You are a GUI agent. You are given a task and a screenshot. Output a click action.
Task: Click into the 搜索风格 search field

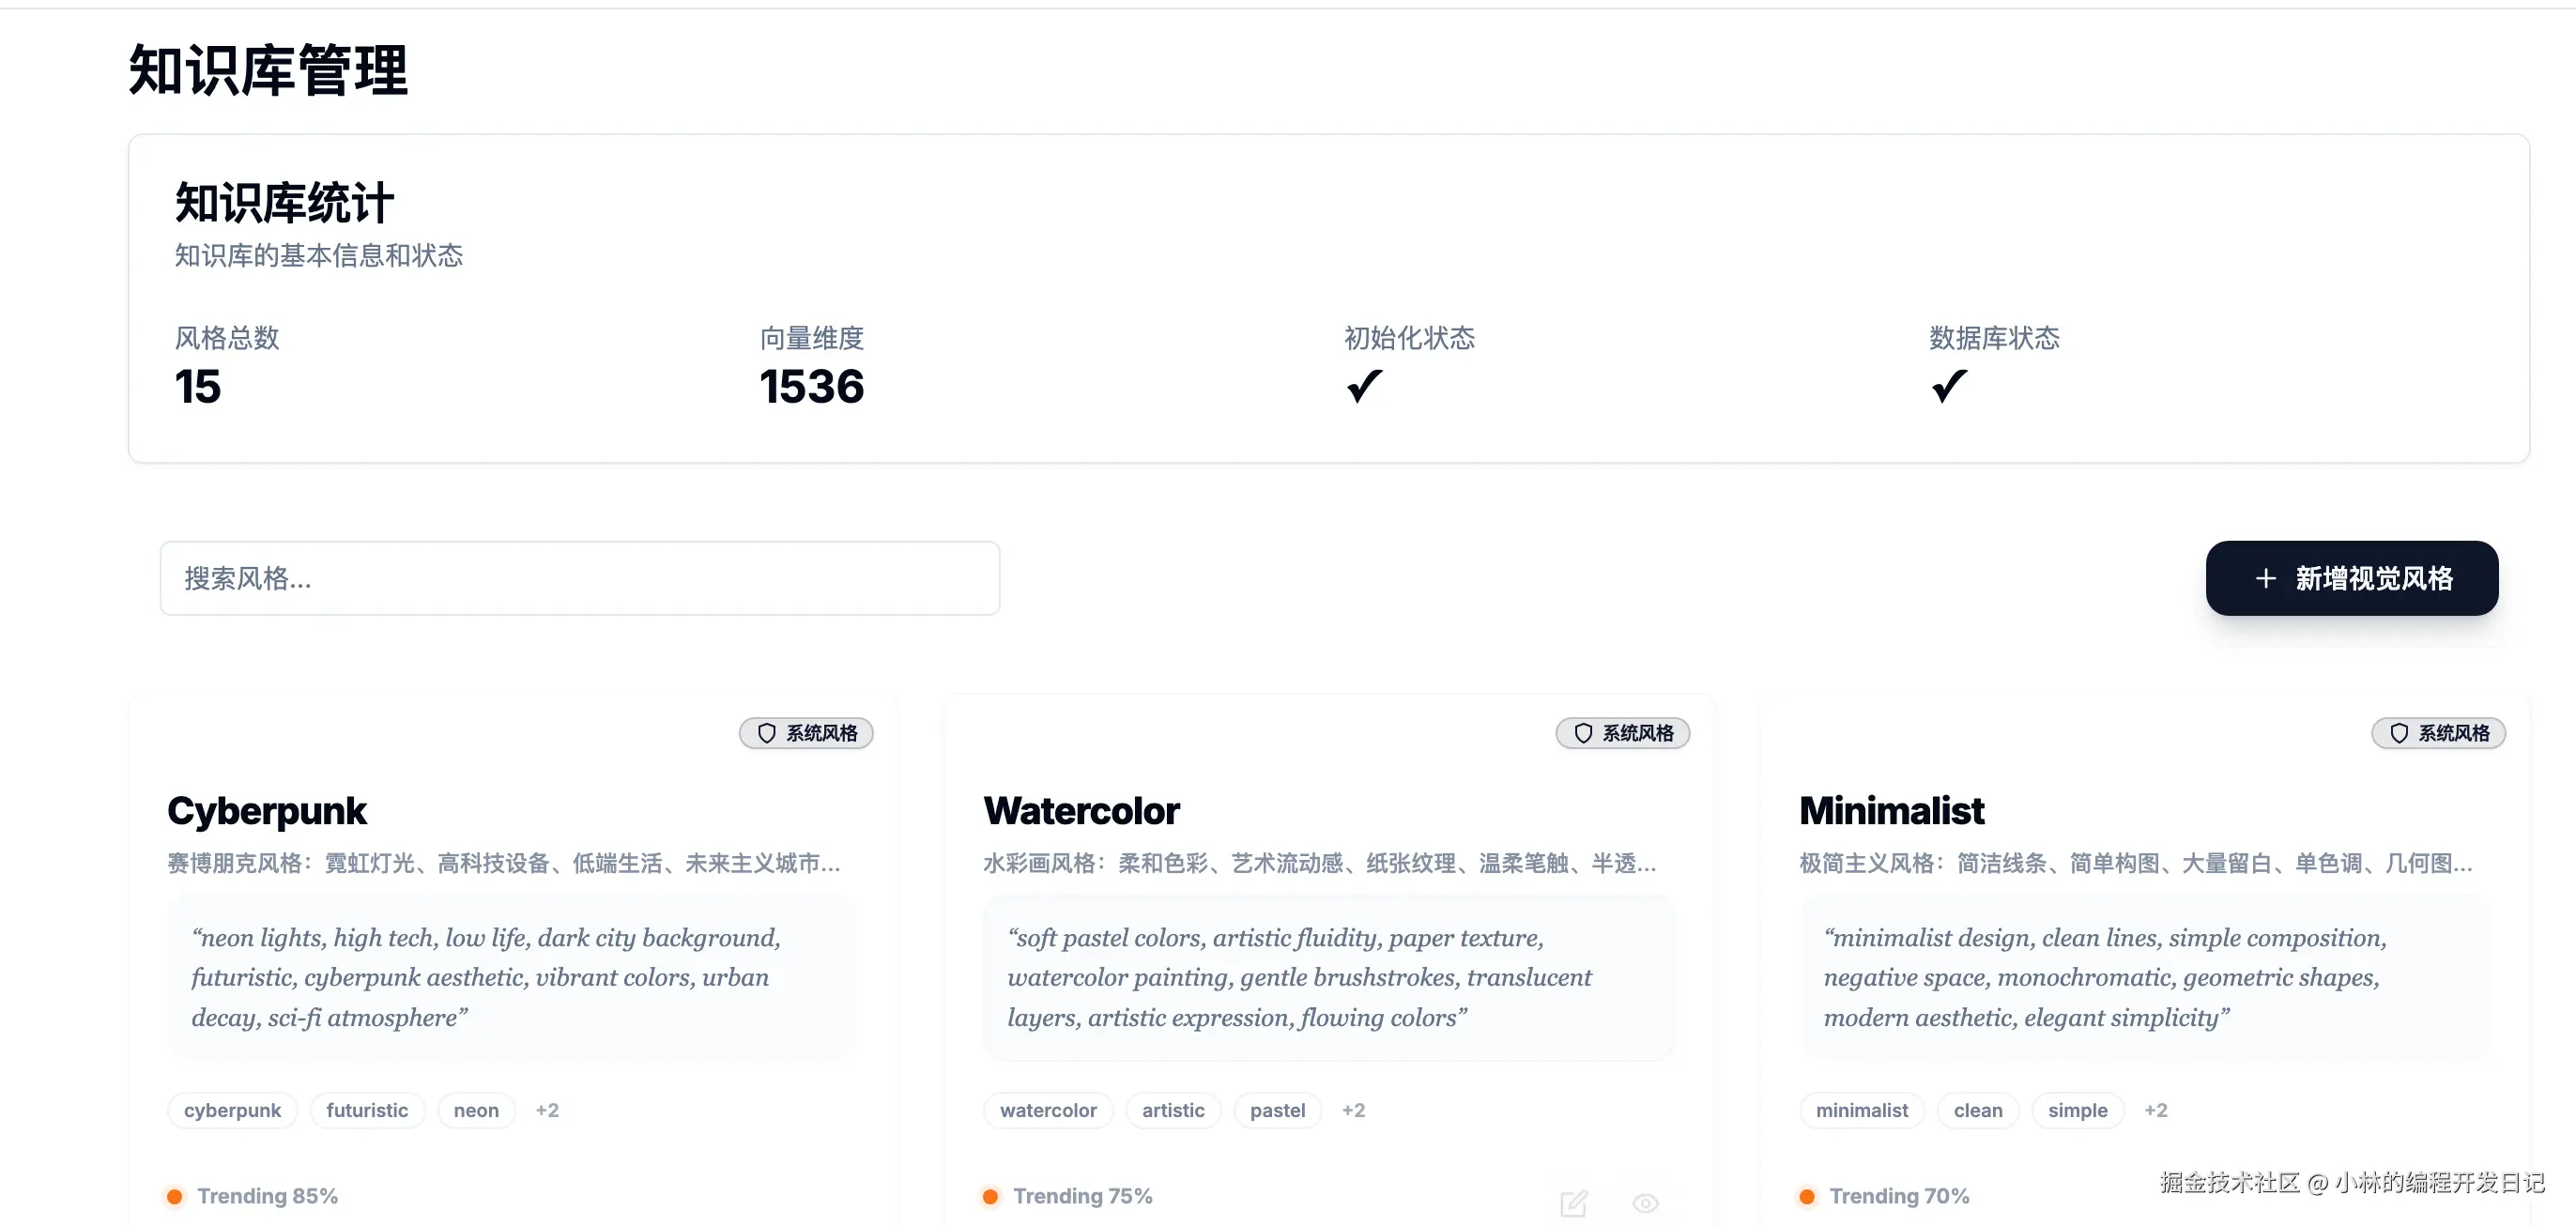(x=580, y=578)
